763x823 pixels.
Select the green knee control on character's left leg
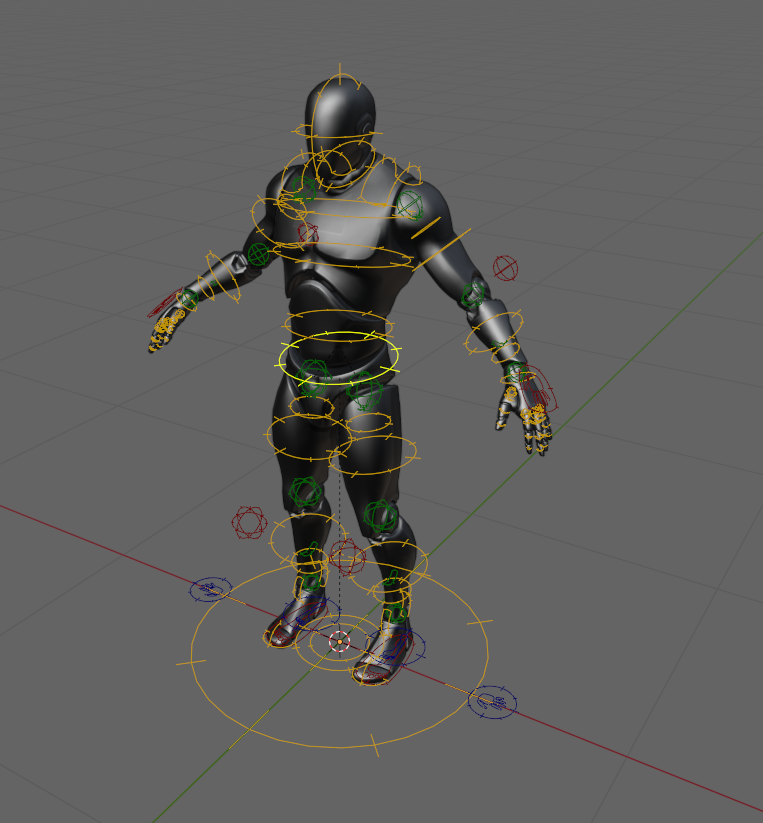click(x=380, y=516)
